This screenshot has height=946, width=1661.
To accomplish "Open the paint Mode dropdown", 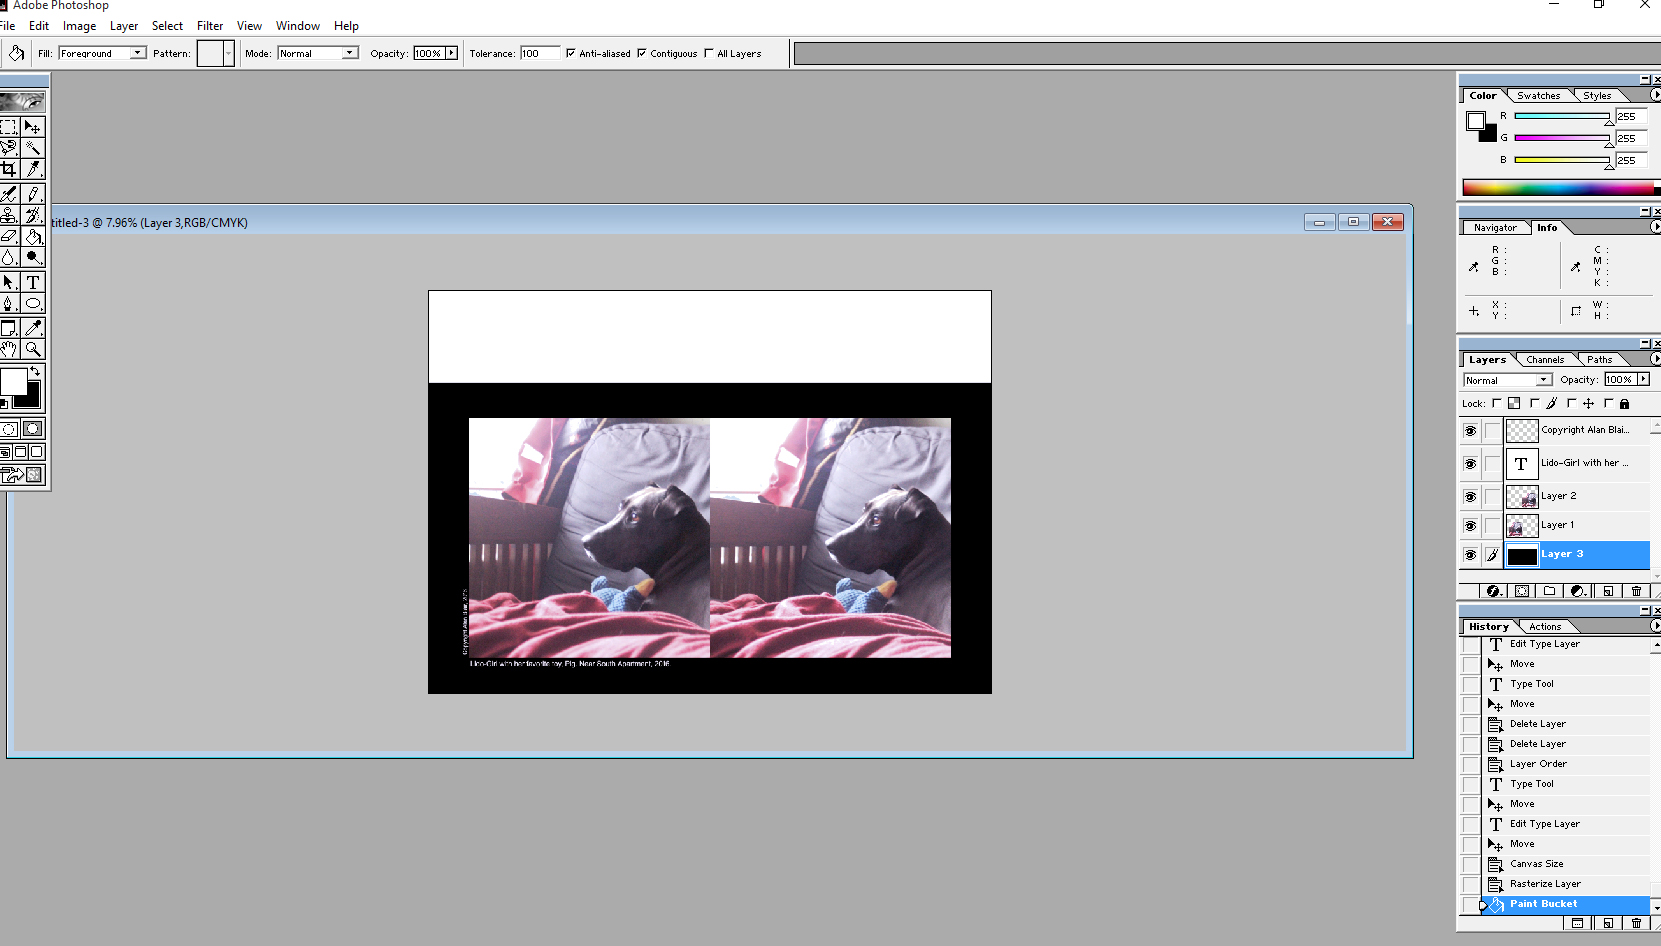I will tap(350, 53).
